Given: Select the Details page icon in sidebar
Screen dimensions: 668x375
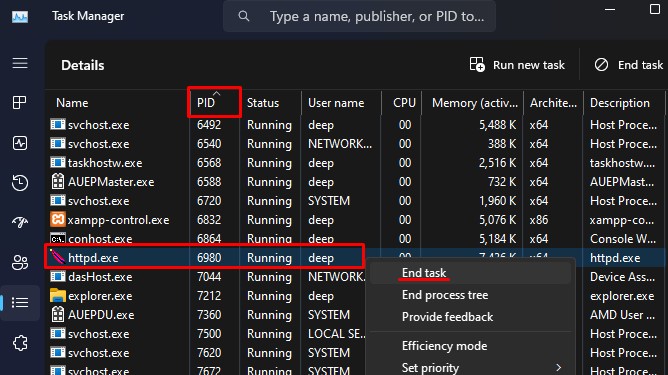Looking at the screenshot, I should pyautogui.click(x=20, y=303).
